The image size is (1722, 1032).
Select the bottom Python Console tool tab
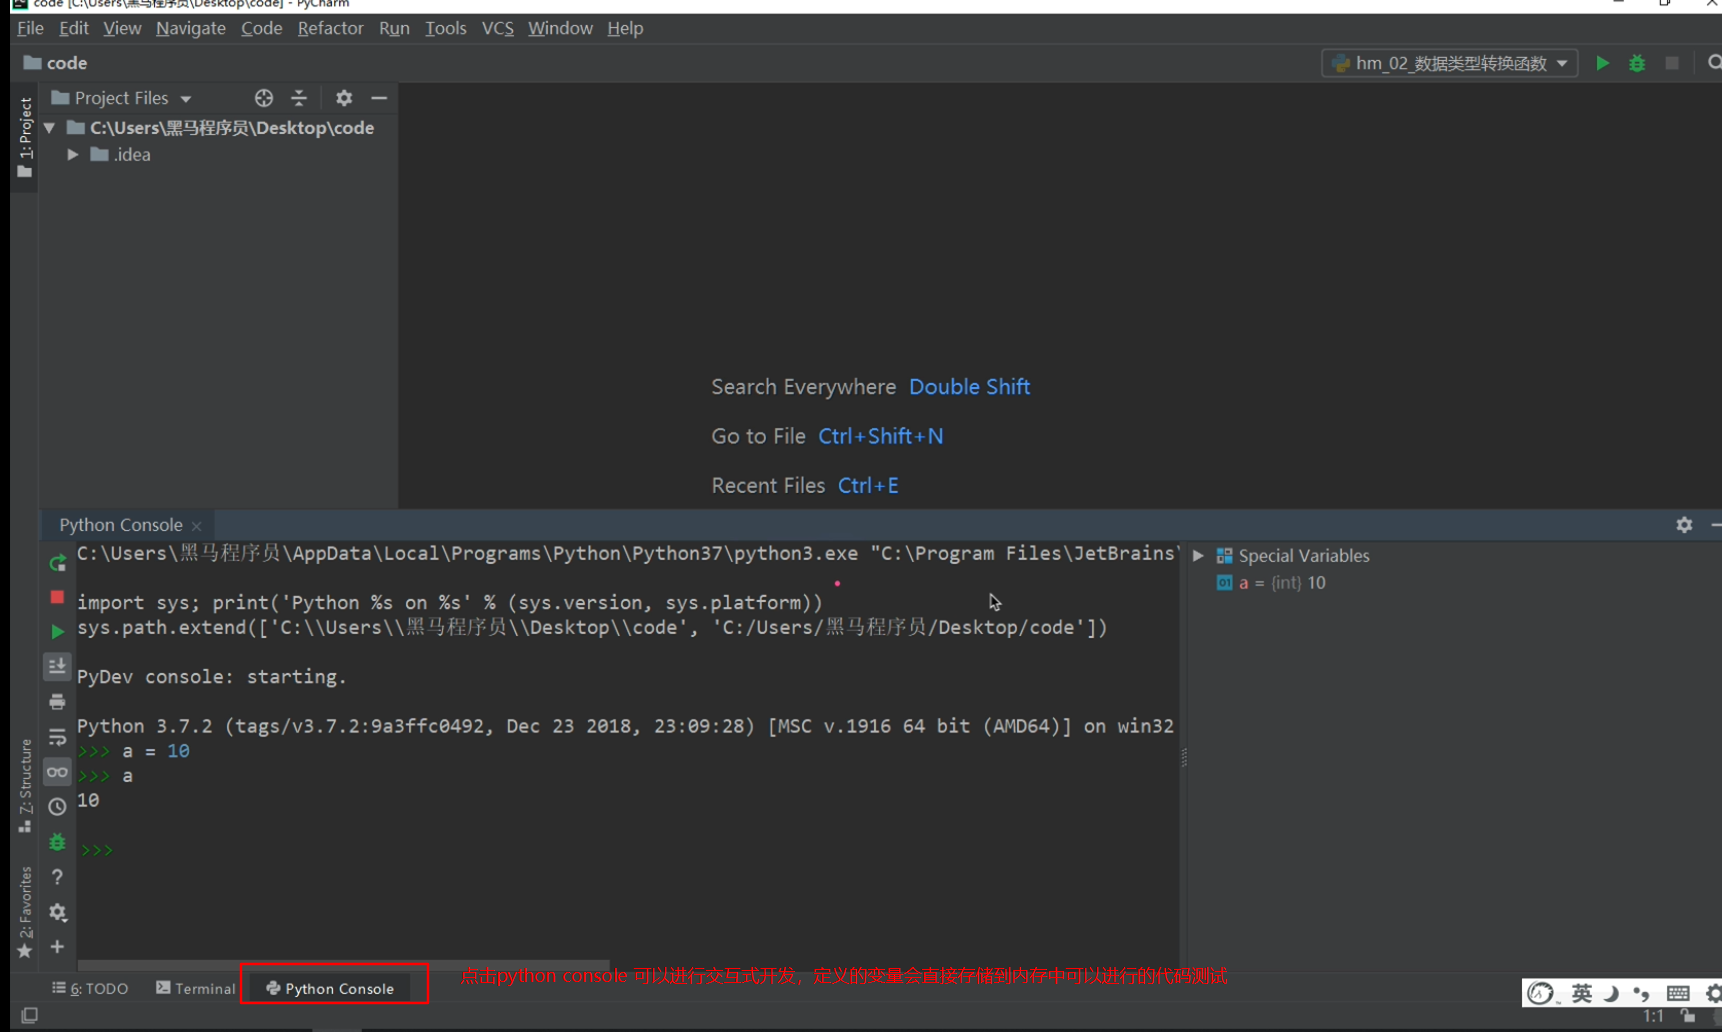pos(331,988)
